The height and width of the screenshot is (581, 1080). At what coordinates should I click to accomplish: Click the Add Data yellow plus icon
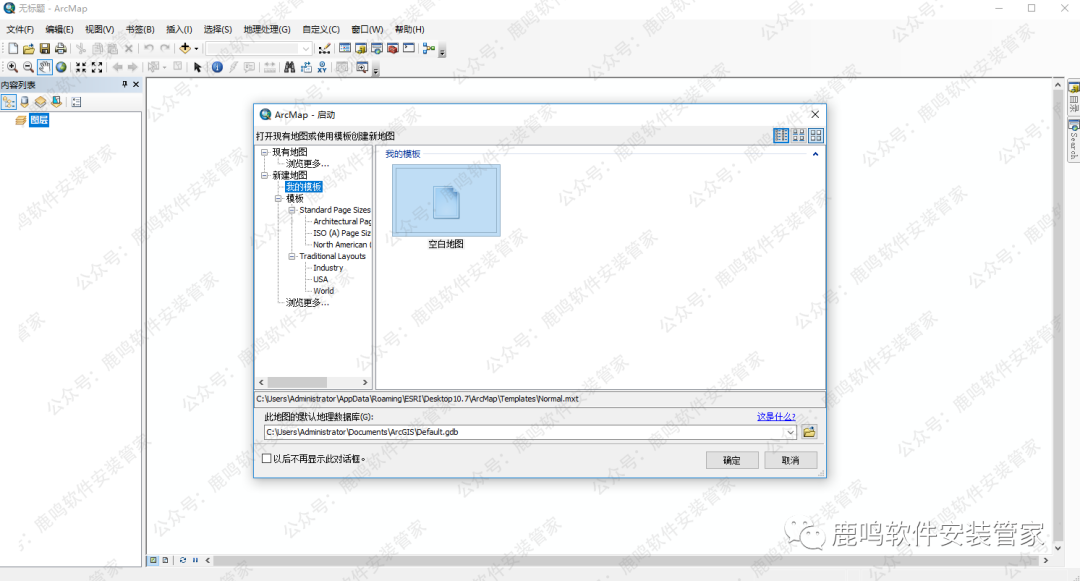(185, 48)
